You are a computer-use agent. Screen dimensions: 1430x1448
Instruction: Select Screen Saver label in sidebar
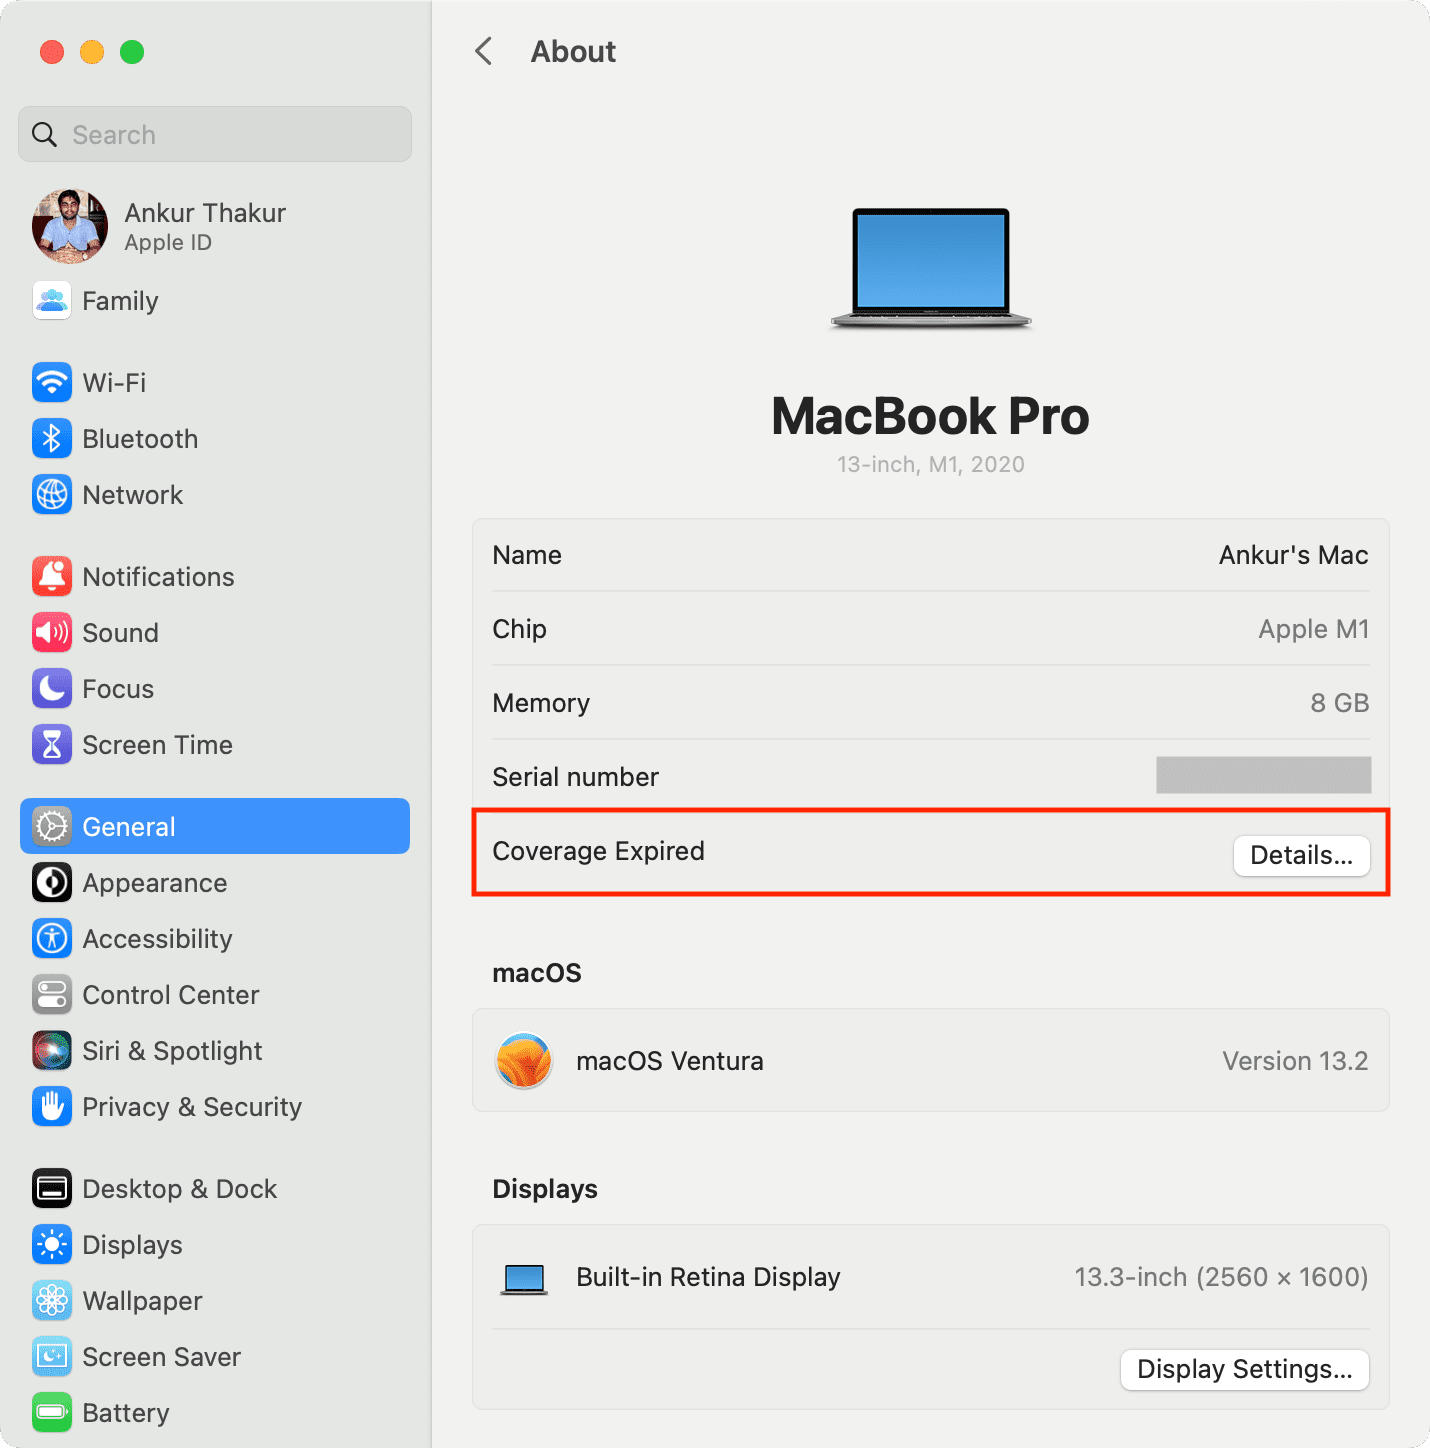click(162, 1357)
